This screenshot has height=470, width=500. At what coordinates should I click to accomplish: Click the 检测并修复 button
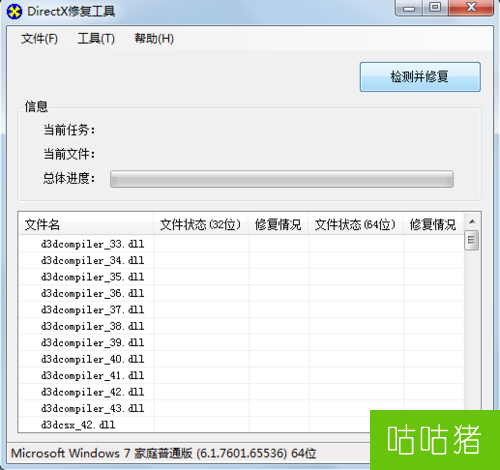click(420, 77)
